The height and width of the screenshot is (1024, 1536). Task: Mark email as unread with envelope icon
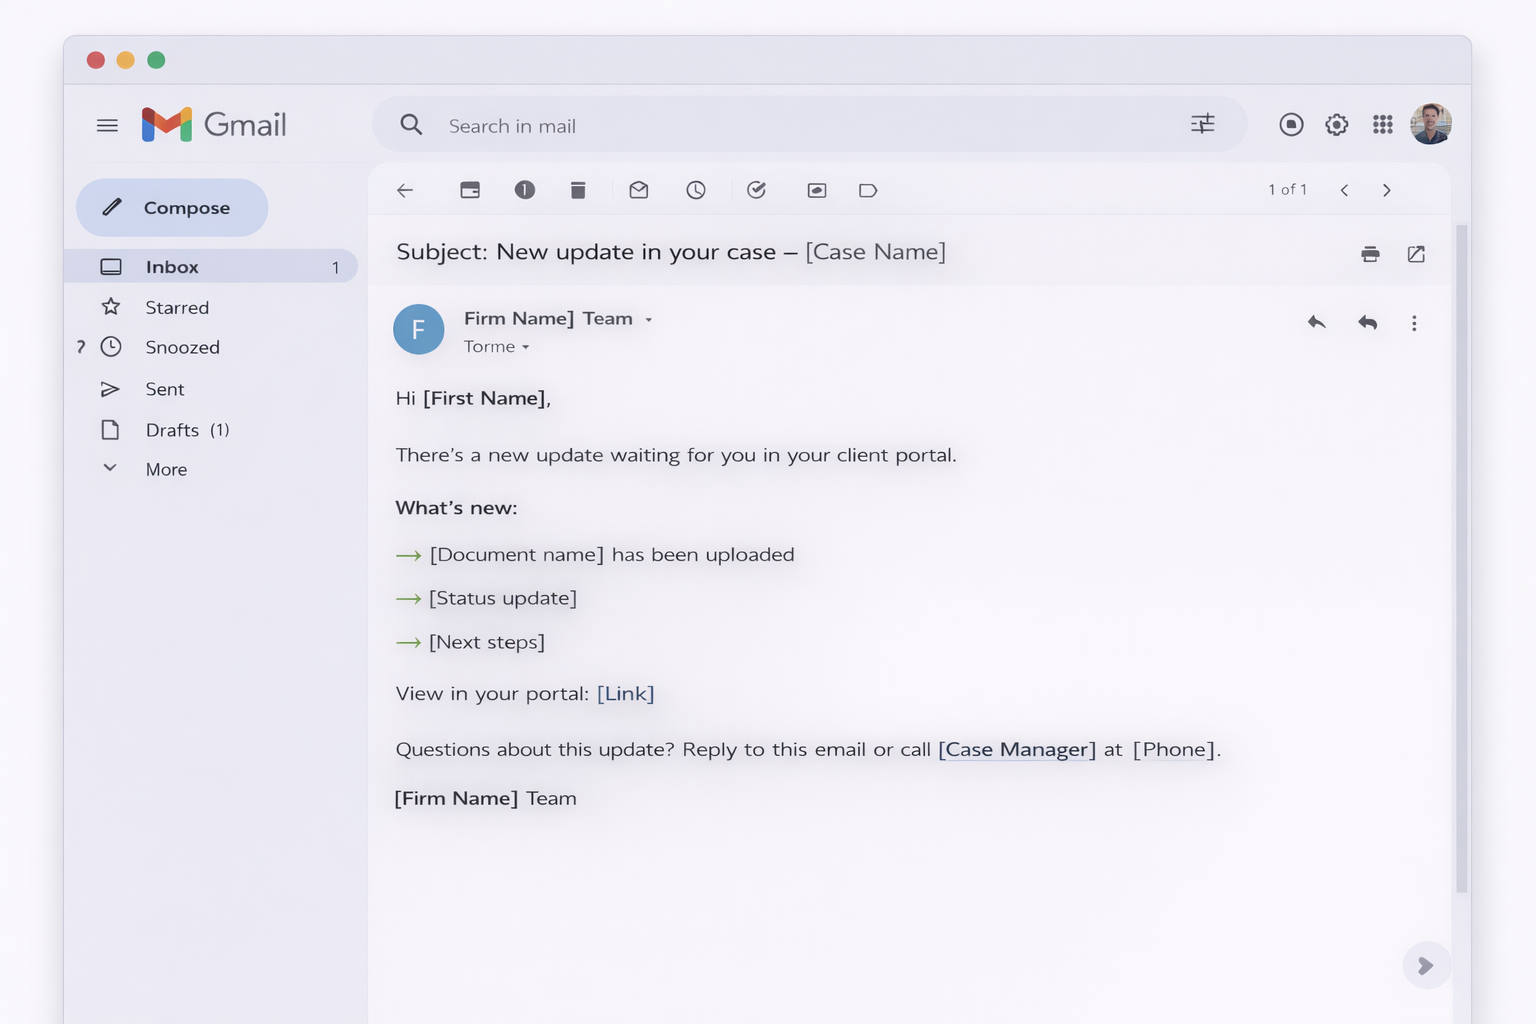(639, 190)
